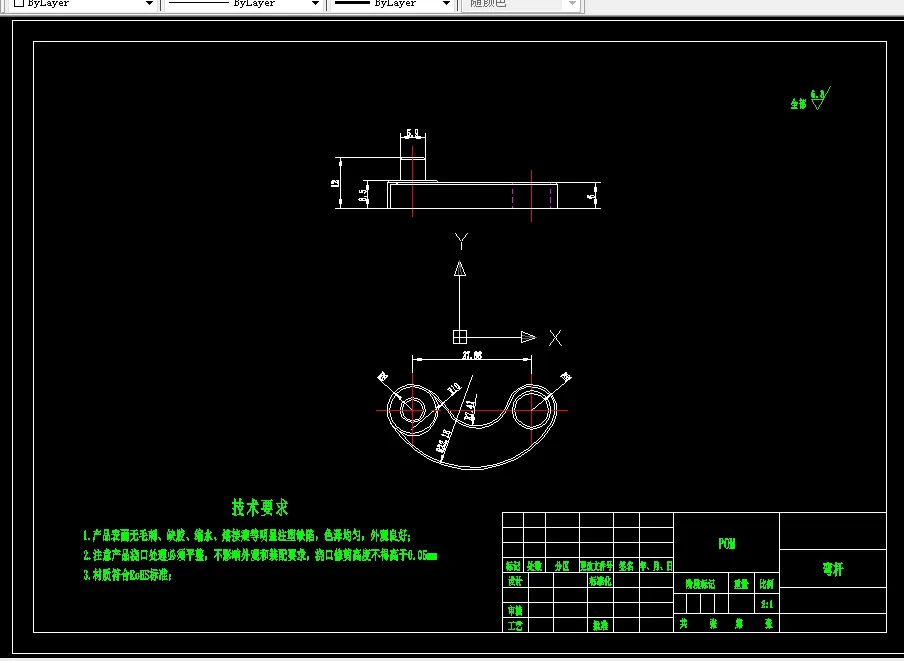Select the R10 radius dimension text
904x661 pixels.
click(454, 388)
